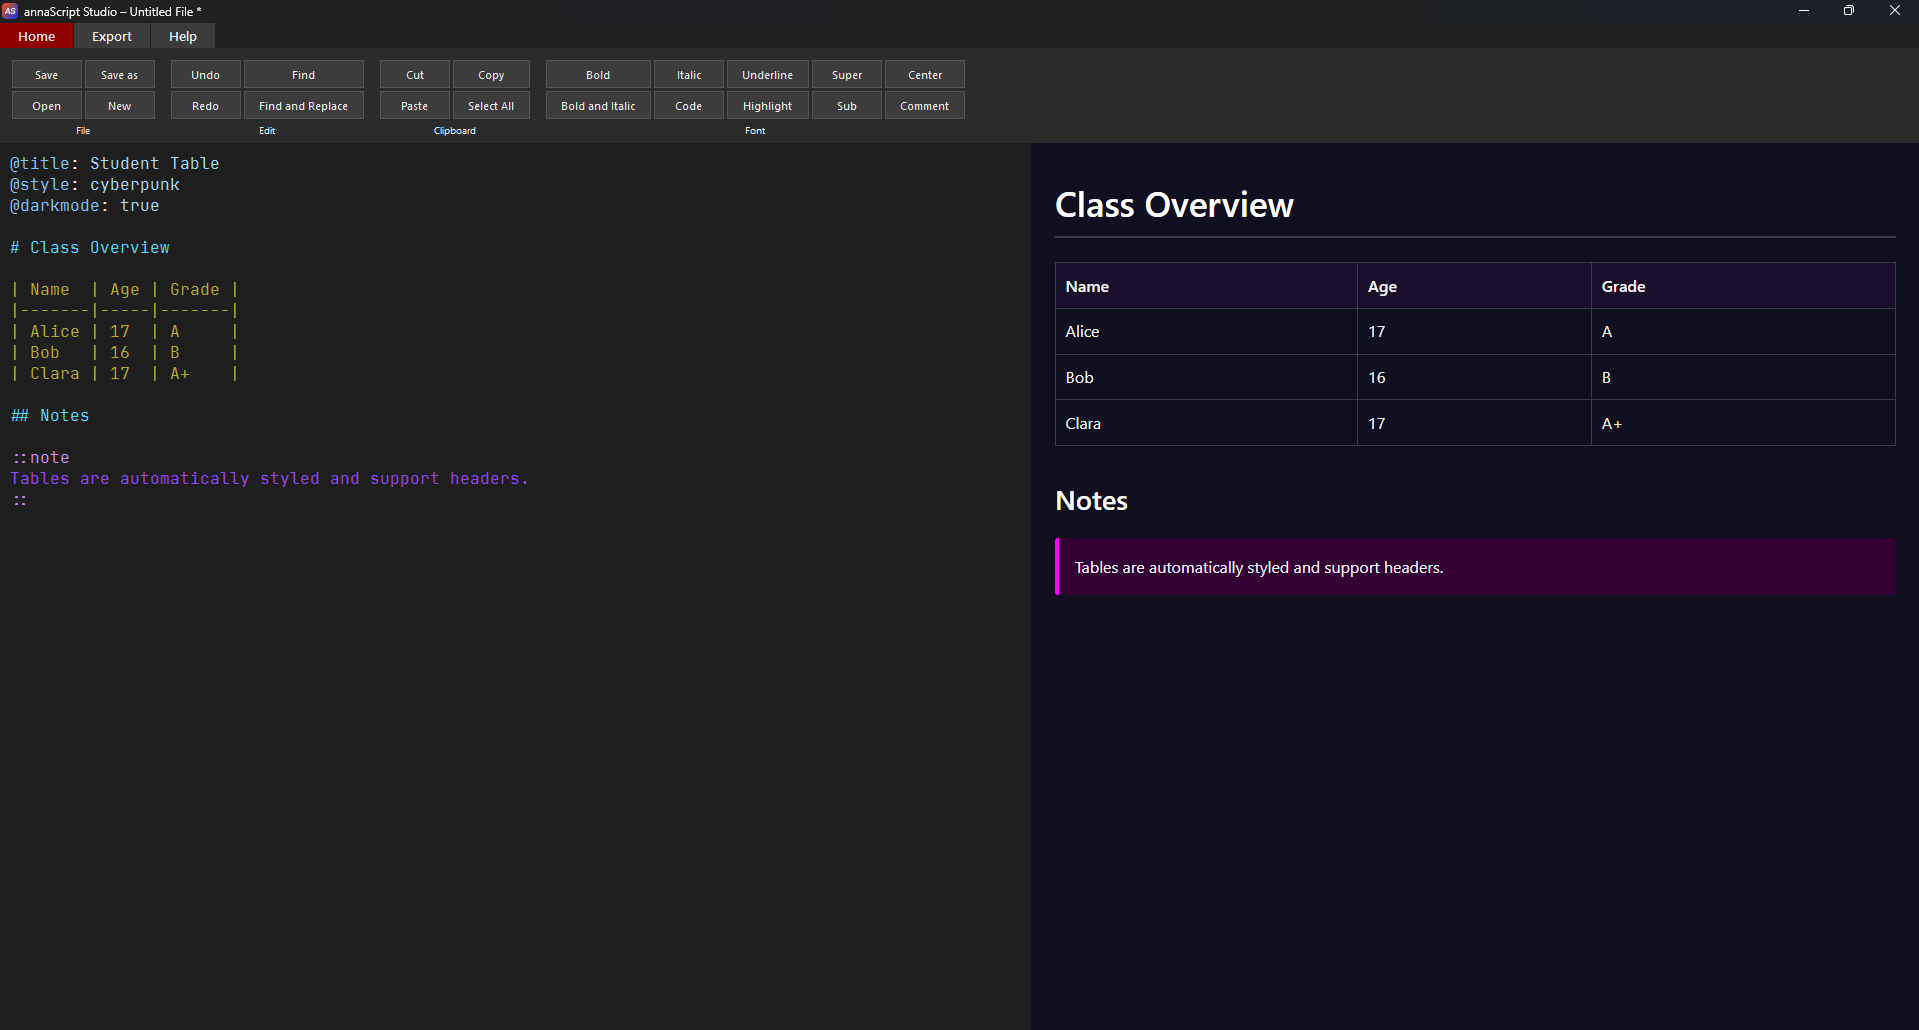Click the note callout box in preview
Screen dimensions: 1919x1030
1475,567
